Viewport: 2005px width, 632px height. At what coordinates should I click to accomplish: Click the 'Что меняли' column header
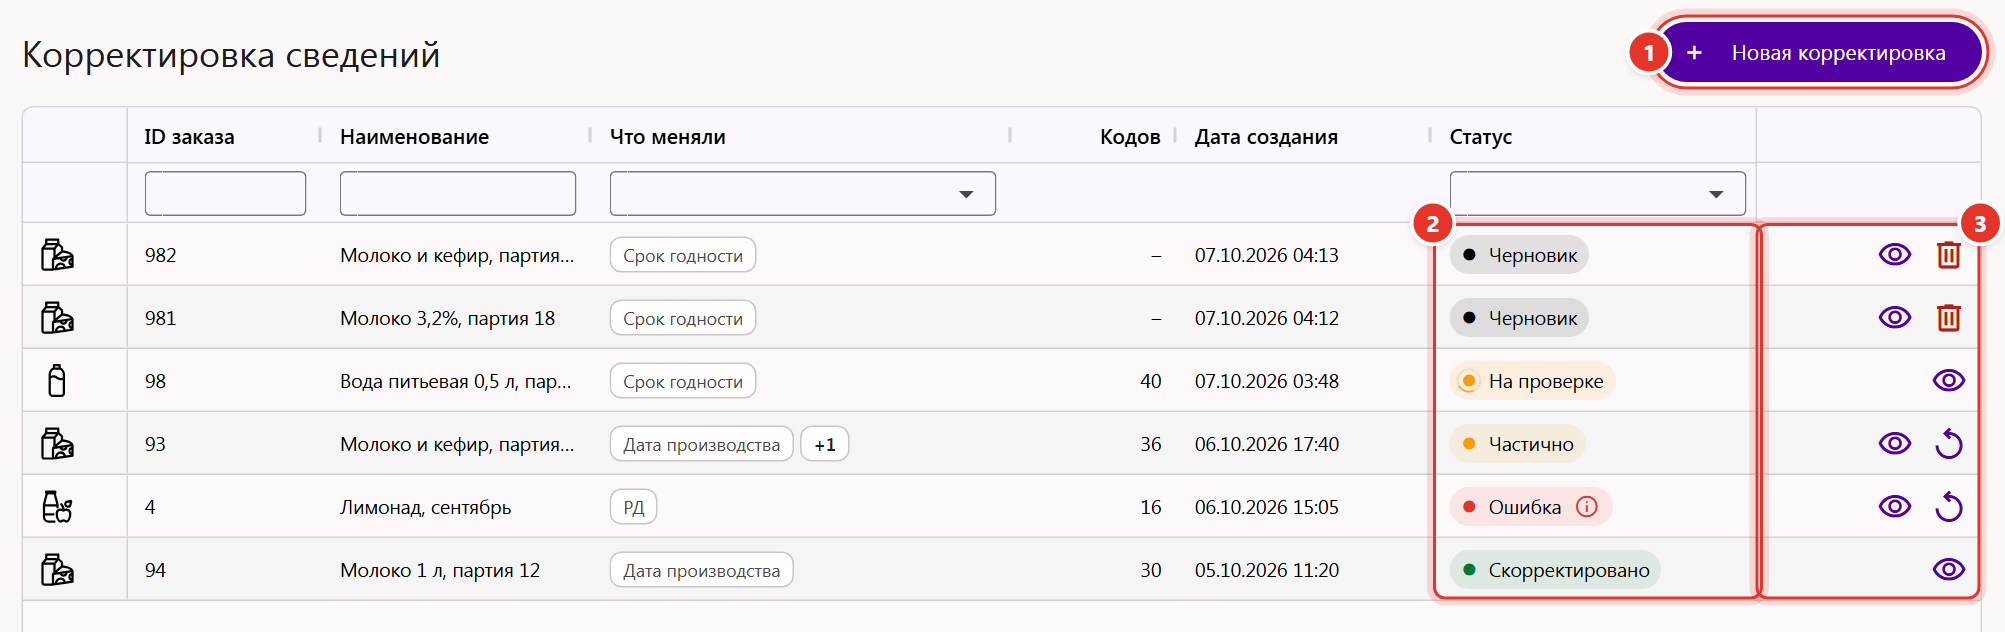668,137
